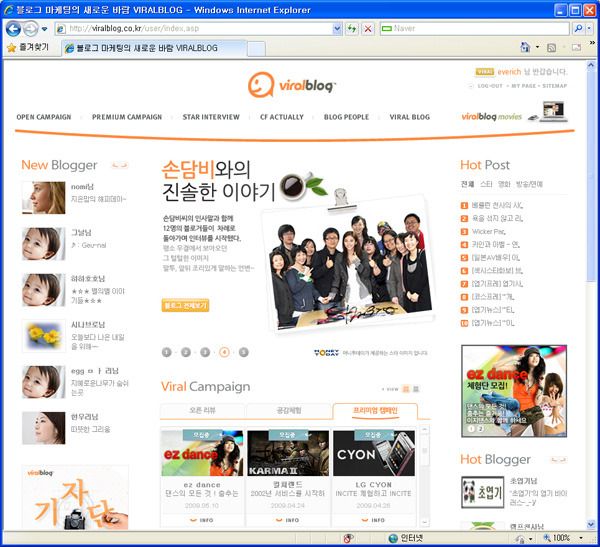Open the yellow flowers blogger thumbnail
Image resolution: width=600 pixels, height=547 pixels.
point(44,336)
